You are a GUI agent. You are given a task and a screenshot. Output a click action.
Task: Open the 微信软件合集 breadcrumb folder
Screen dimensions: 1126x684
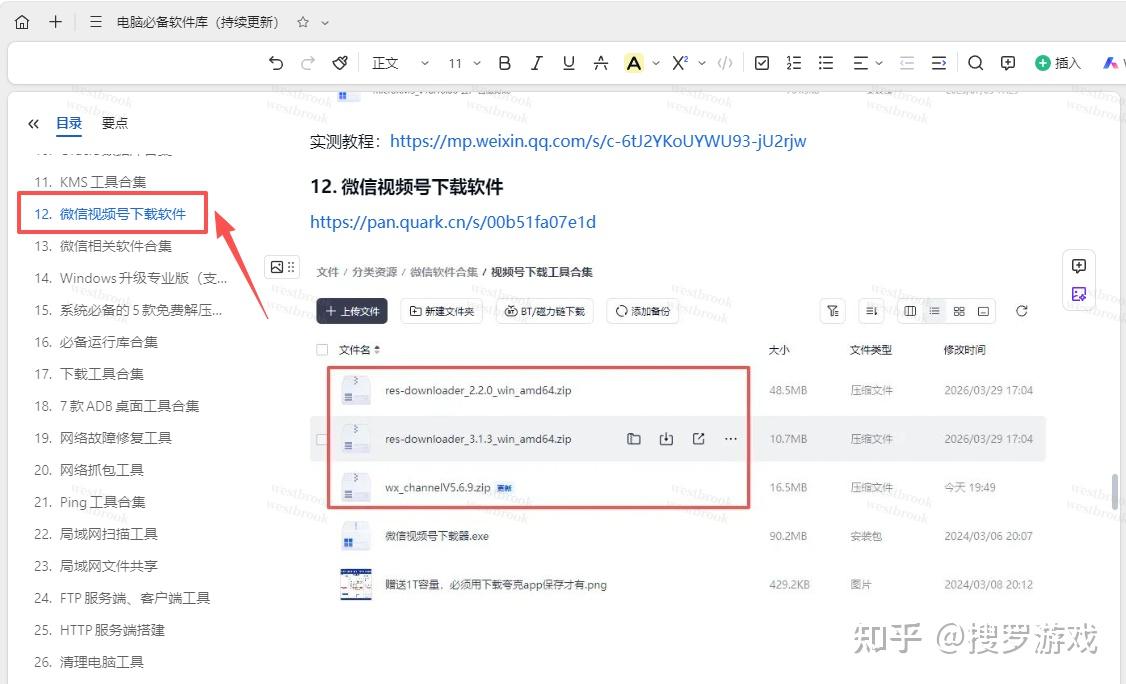pos(444,272)
